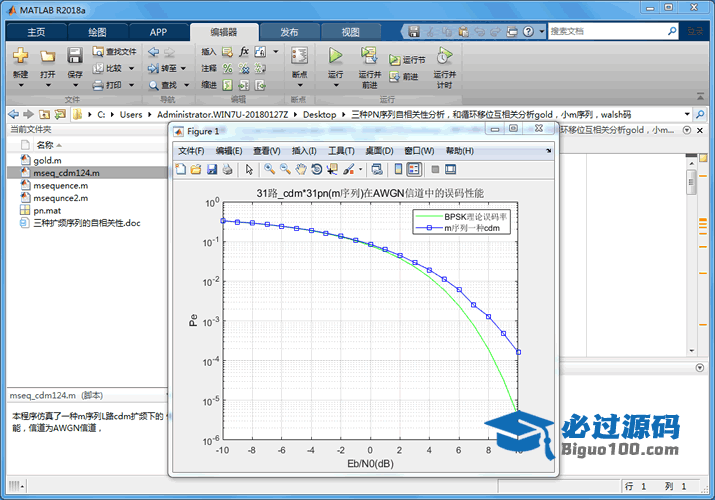Click the Print Figure icon
715x500 pixels.
click(227, 169)
